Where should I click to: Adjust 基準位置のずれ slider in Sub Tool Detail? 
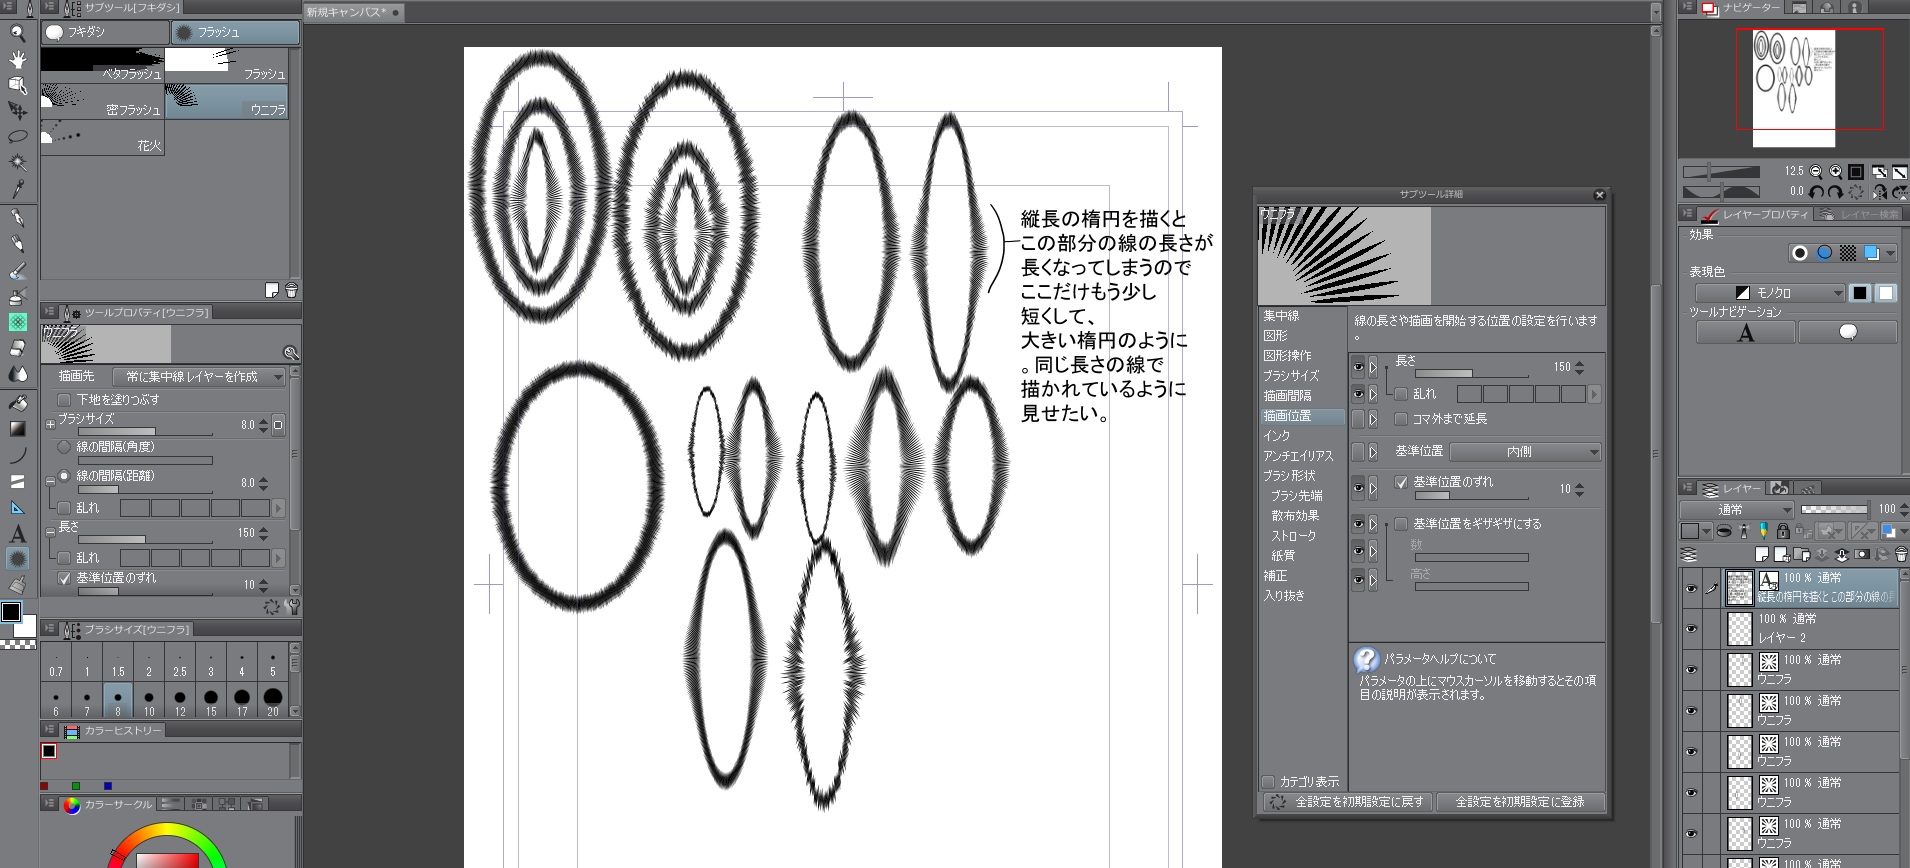tap(1470, 495)
